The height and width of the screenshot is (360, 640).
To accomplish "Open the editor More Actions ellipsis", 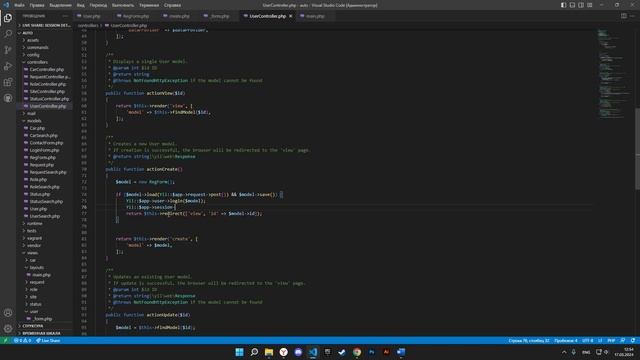I will [633, 16].
